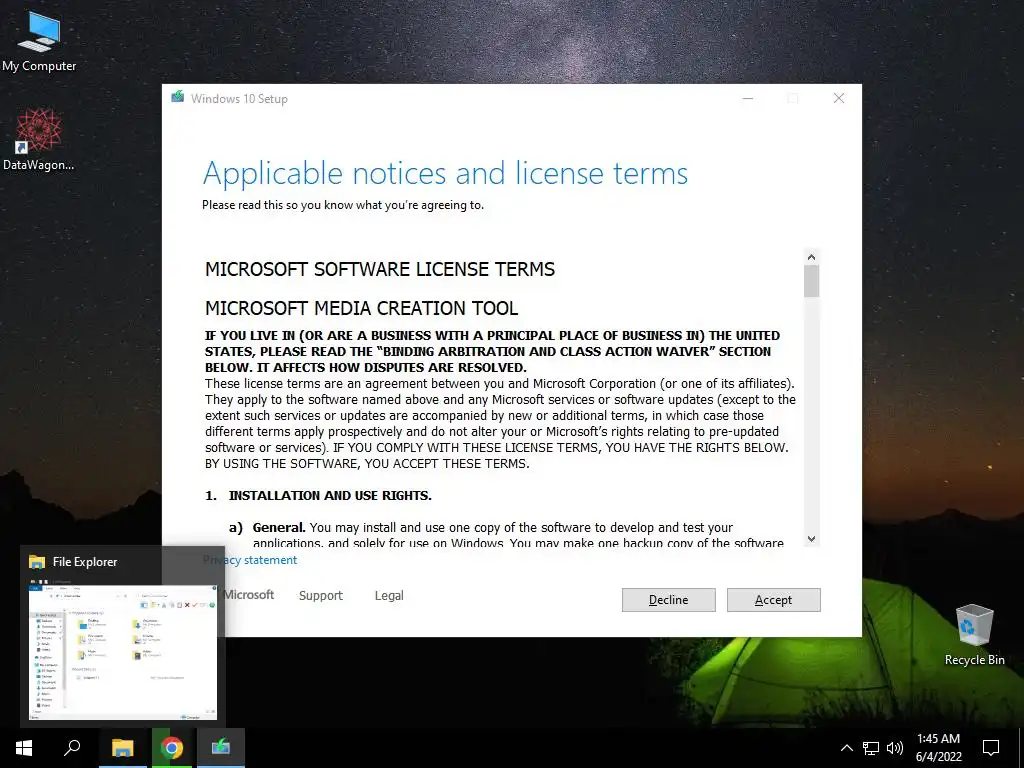Screen dimensions: 1024x768
Task: Click the 'Please read this so you know' subtitle
Action: (343, 205)
